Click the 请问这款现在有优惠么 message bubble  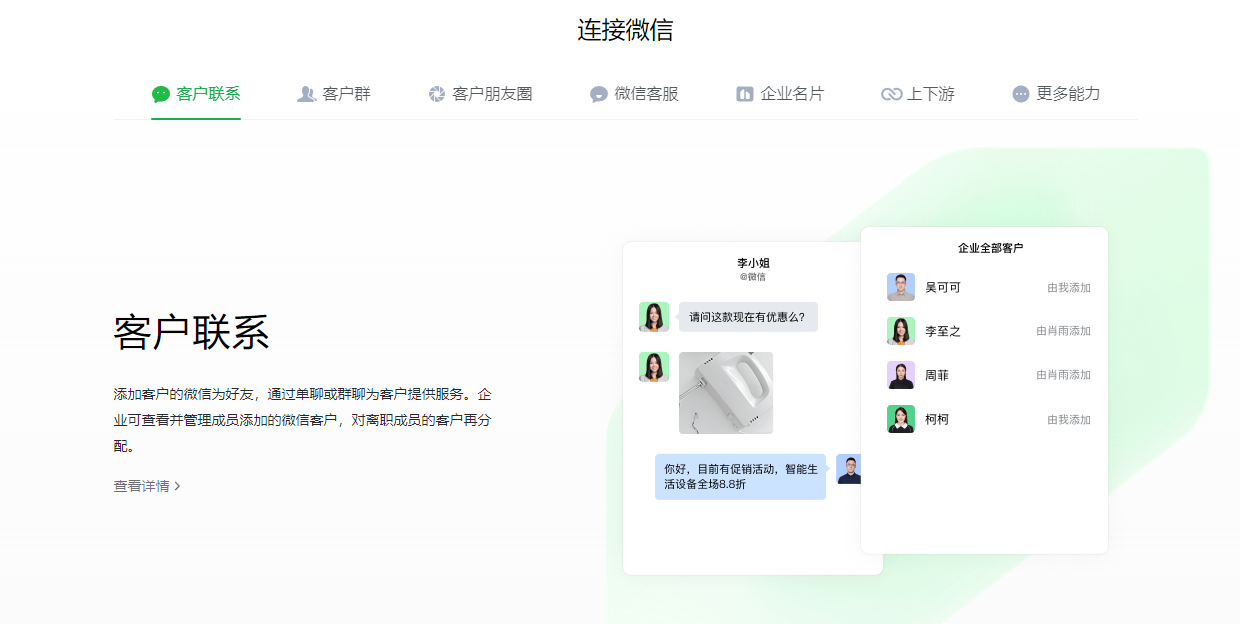pyautogui.click(x=747, y=317)
